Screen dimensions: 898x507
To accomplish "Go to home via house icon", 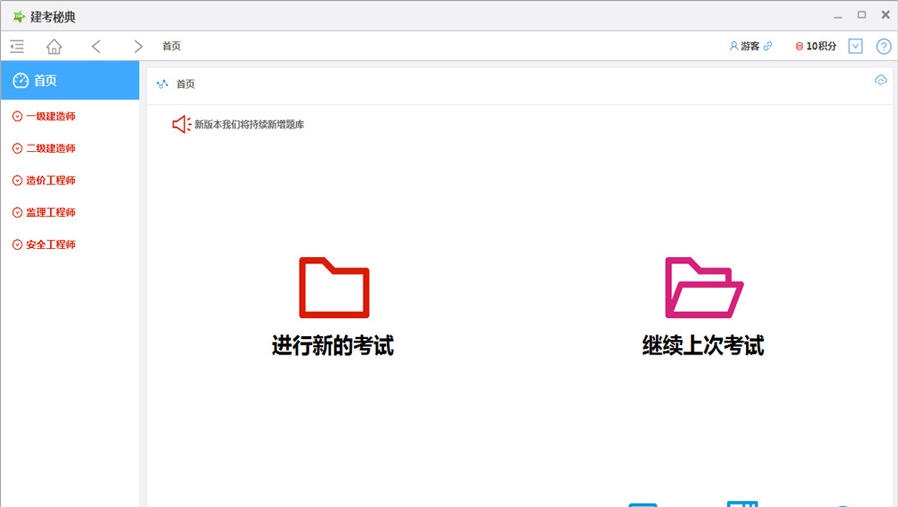I will [54, 46].
